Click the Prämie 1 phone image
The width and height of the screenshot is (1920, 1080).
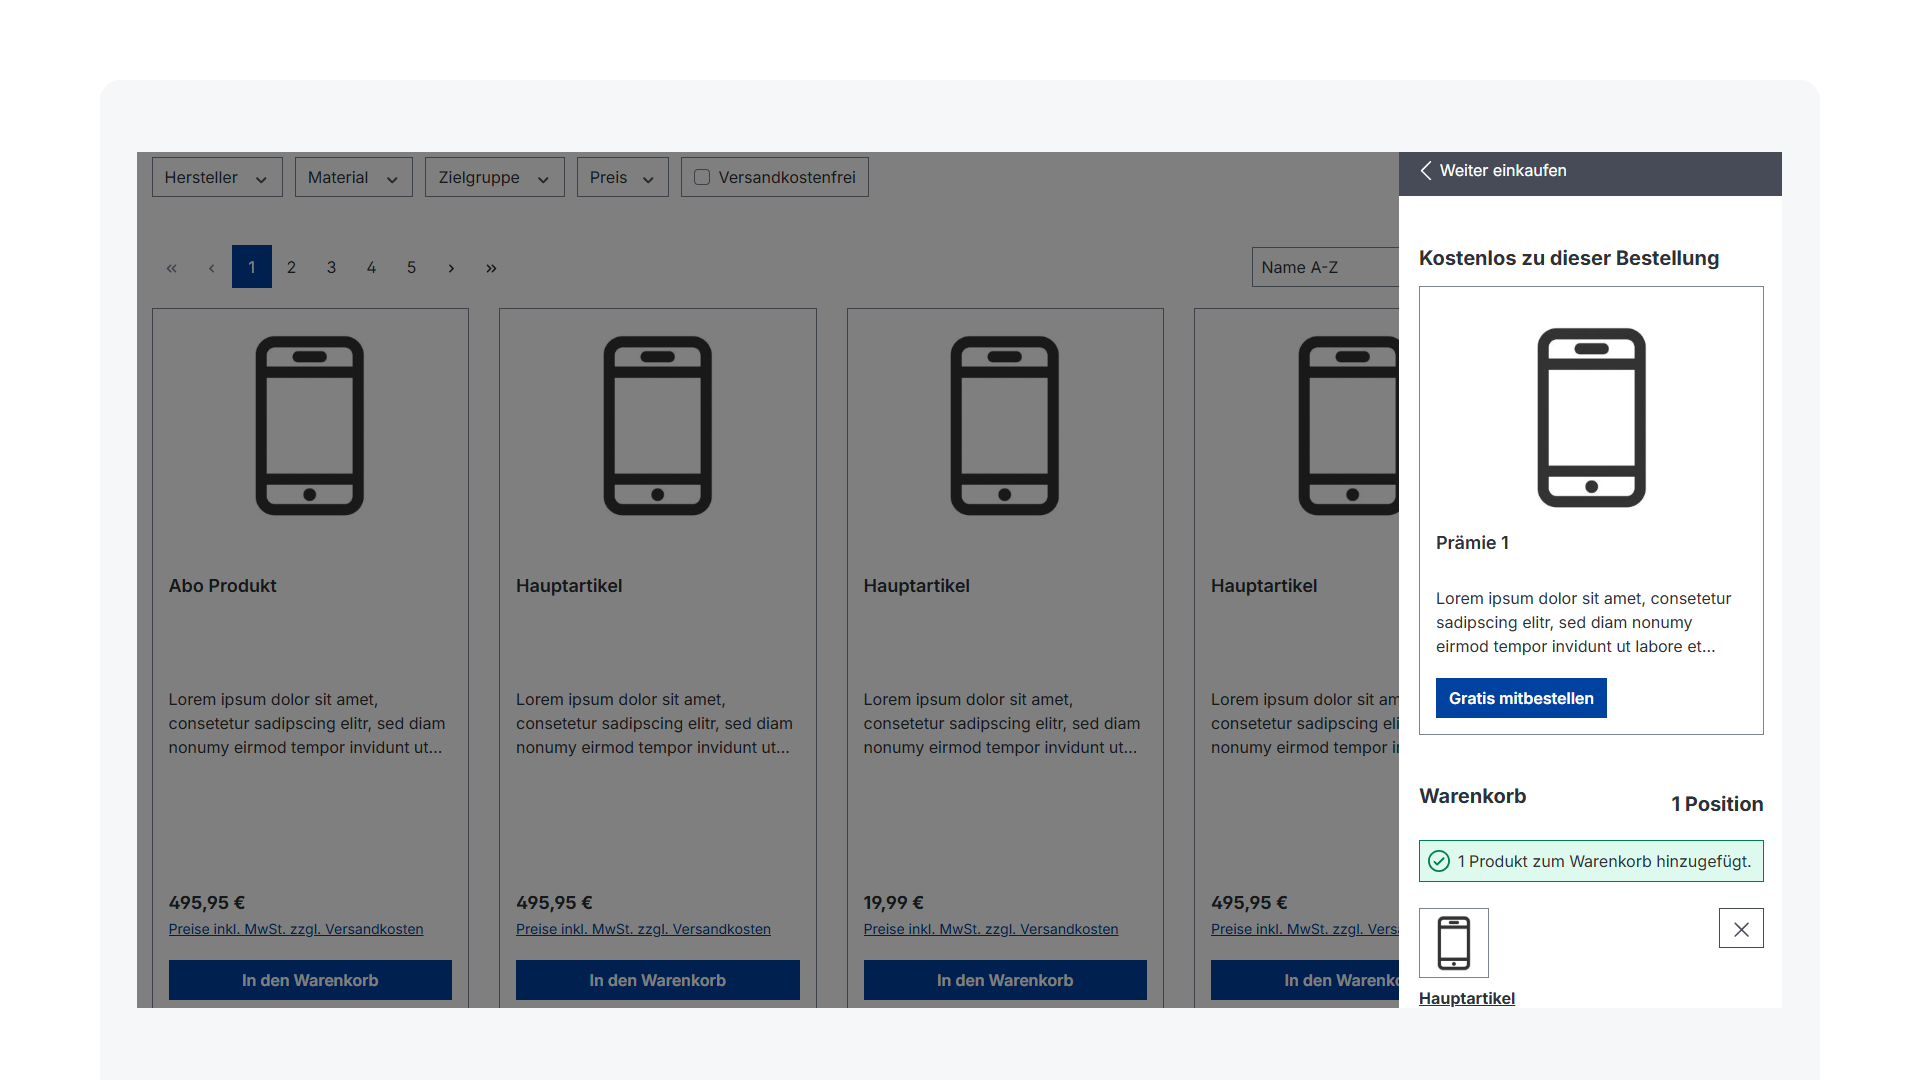pos(1590,418)
